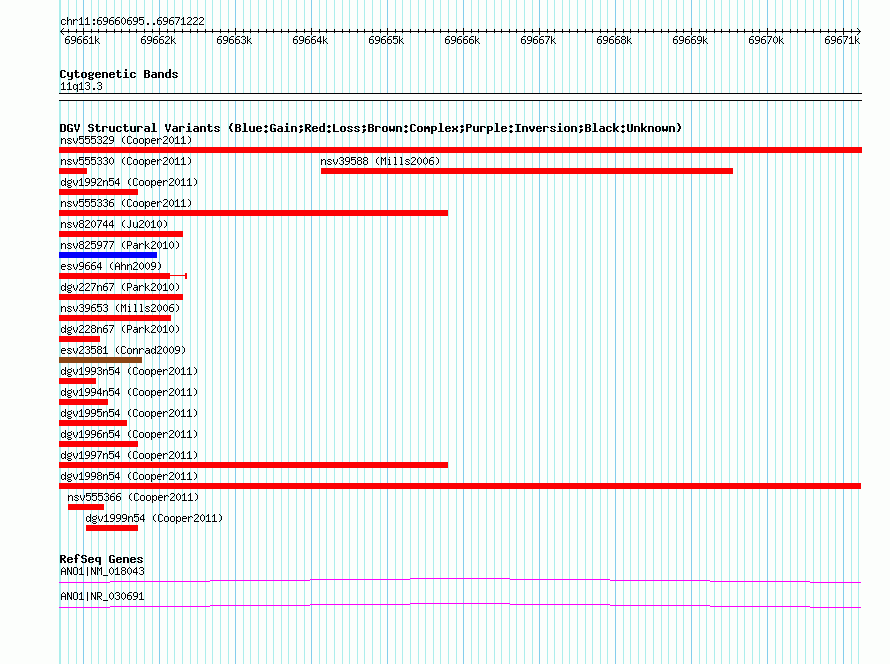Open esv23581 (Conrad2009) variant label
890x664 pixels.
point(123,350)
